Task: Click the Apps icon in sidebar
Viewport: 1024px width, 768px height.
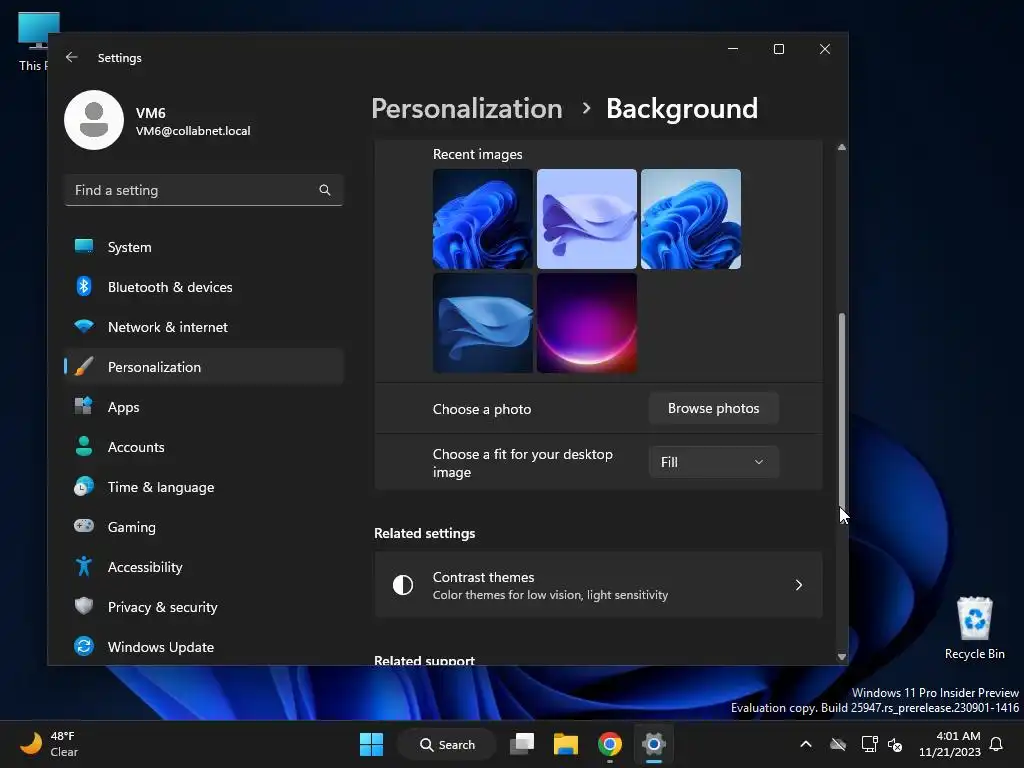Action: tap(84, 406)
